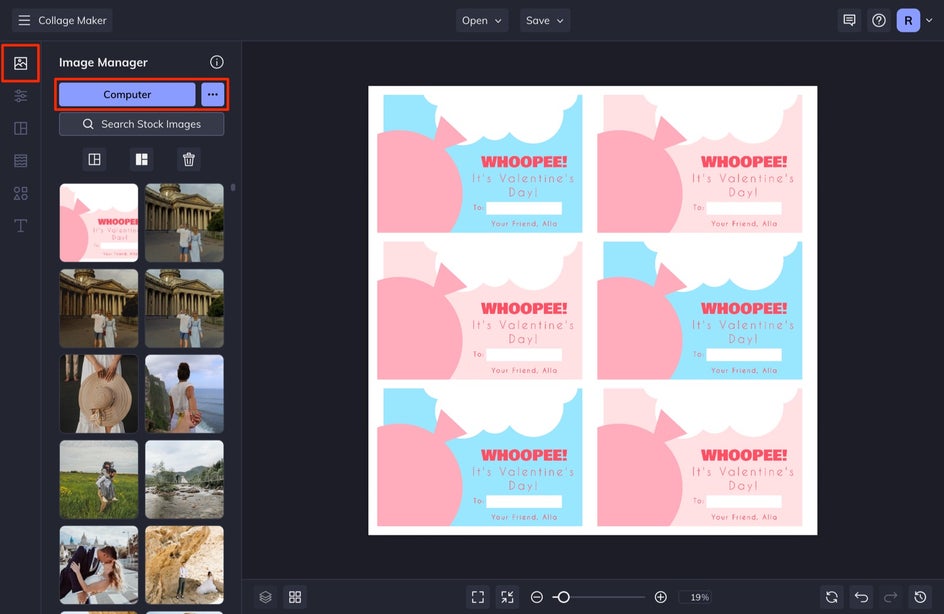Select the couple in green field thumbnail
The height and width of the screenshot is (614, 944).
(99, 479)
